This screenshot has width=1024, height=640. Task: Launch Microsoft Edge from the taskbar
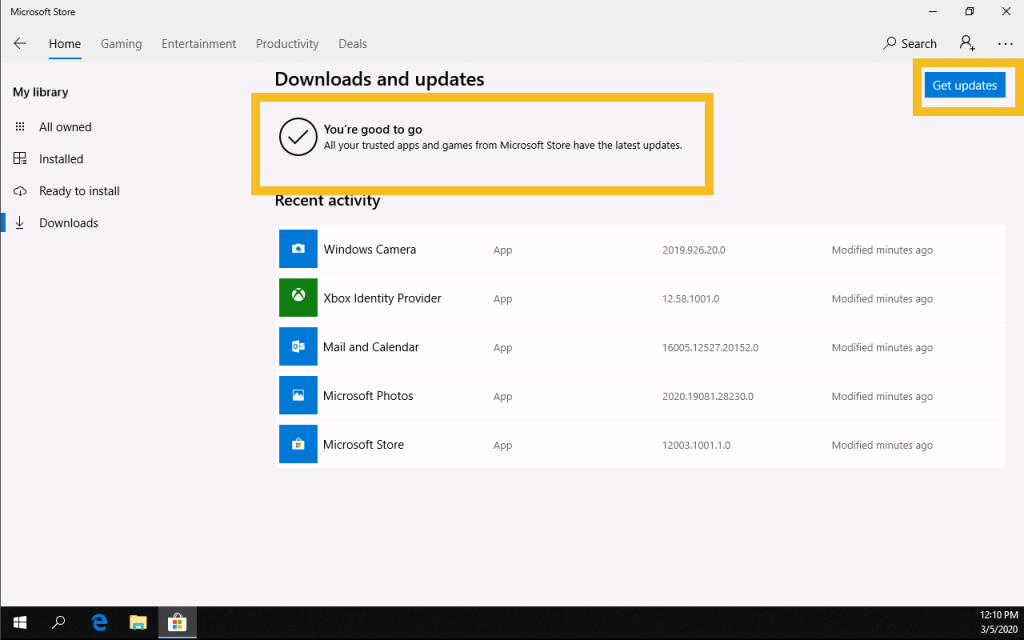point(99,623)
